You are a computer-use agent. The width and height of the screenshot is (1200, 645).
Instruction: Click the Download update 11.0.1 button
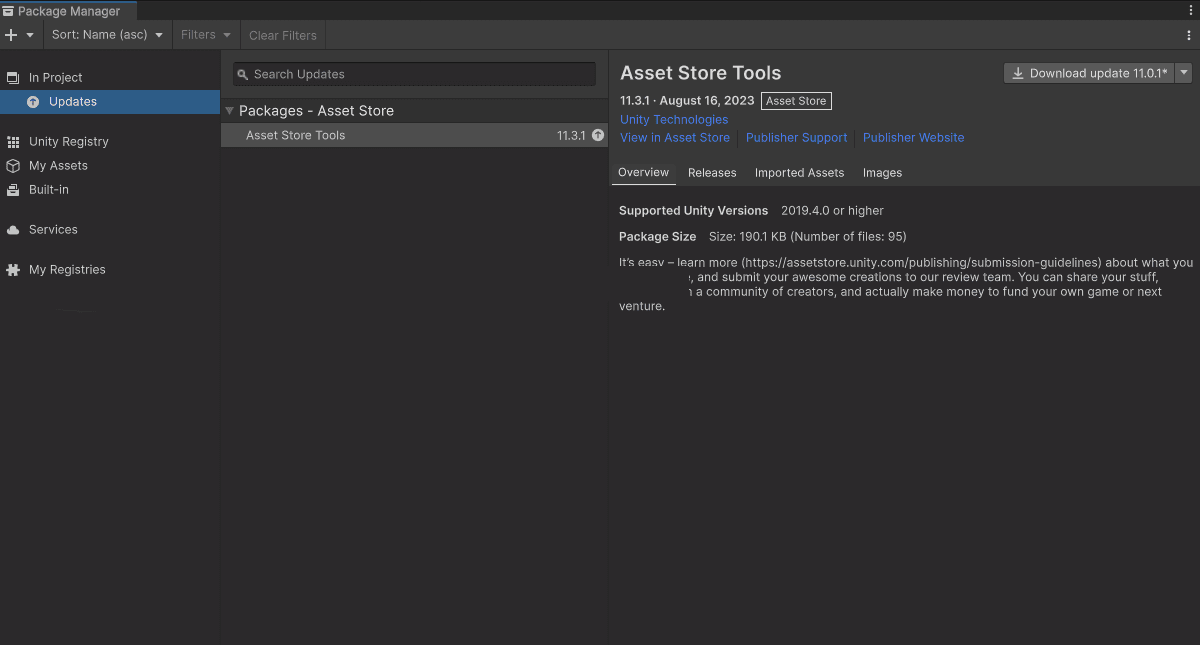point(1088,72)
